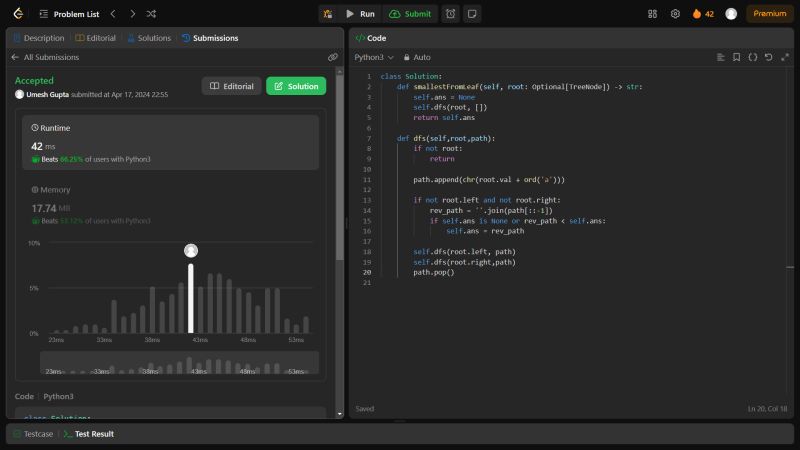Click the debugger icon beside Run
Screen dimensions: 800x450
(x=328, y=14)
